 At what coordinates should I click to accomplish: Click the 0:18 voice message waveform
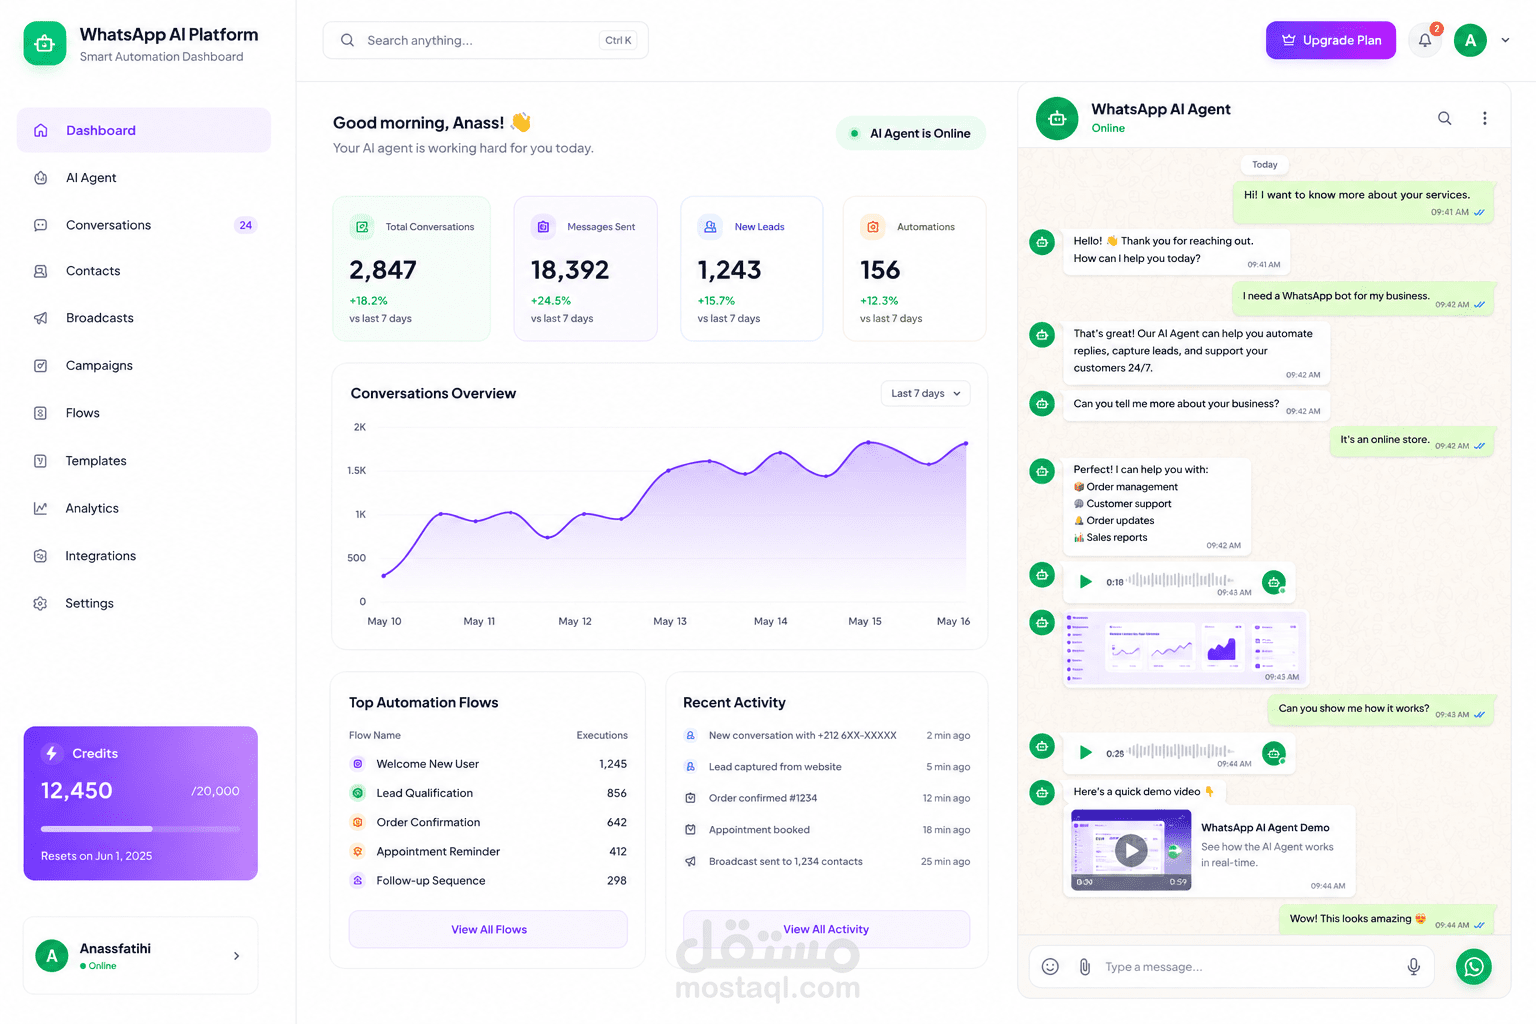click(x=1181, y=580)
